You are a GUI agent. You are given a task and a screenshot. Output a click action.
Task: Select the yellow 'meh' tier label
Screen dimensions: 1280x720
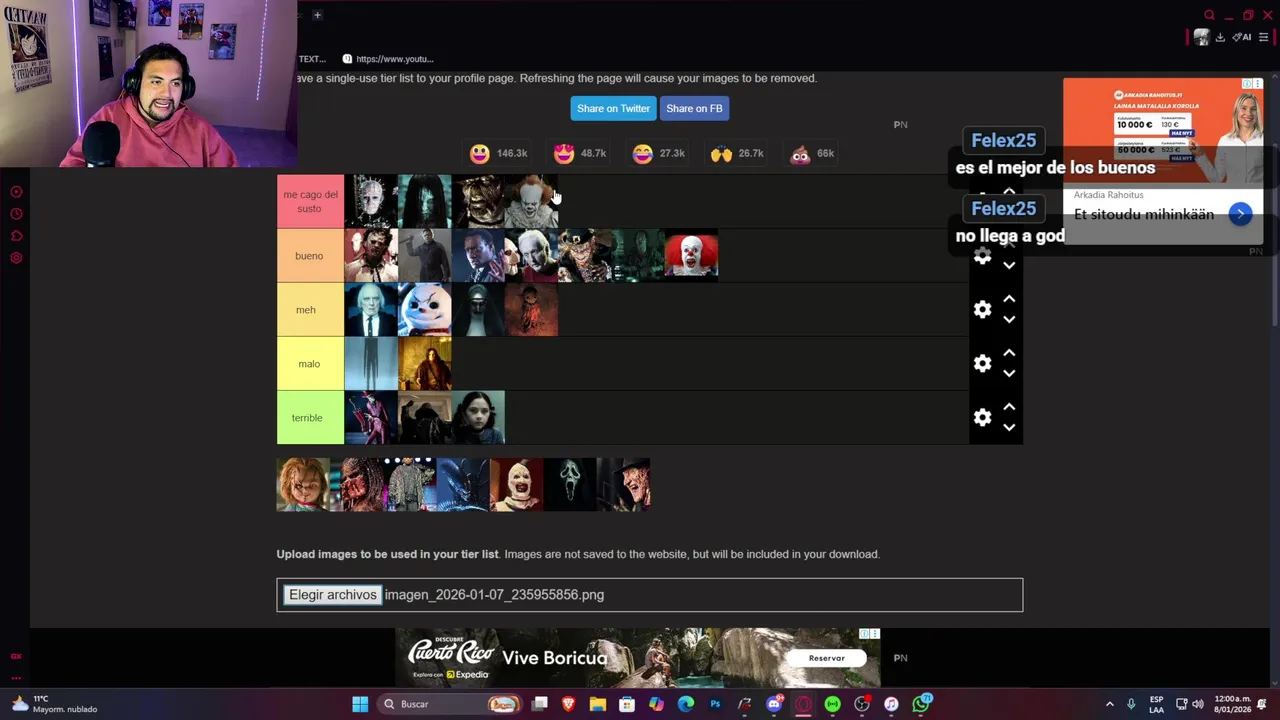coord(310,310)
